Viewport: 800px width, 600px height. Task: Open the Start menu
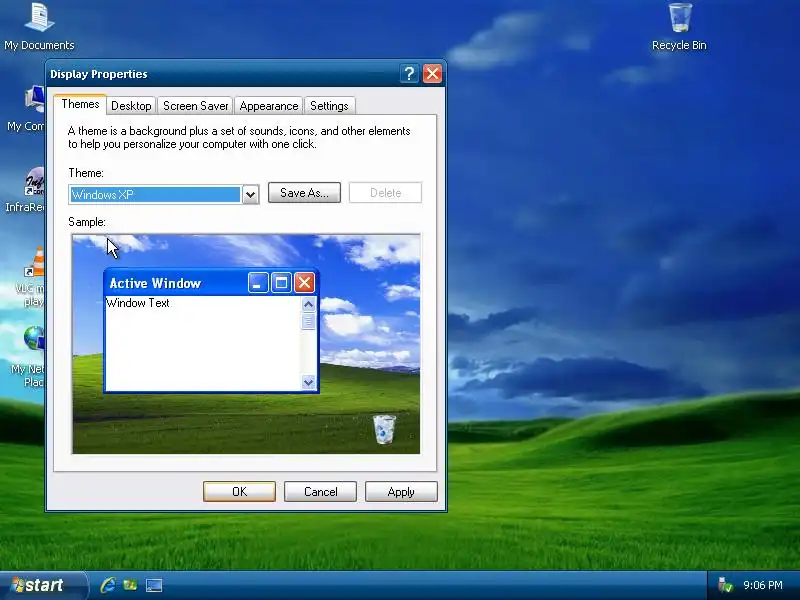click(x=42, y=585)
